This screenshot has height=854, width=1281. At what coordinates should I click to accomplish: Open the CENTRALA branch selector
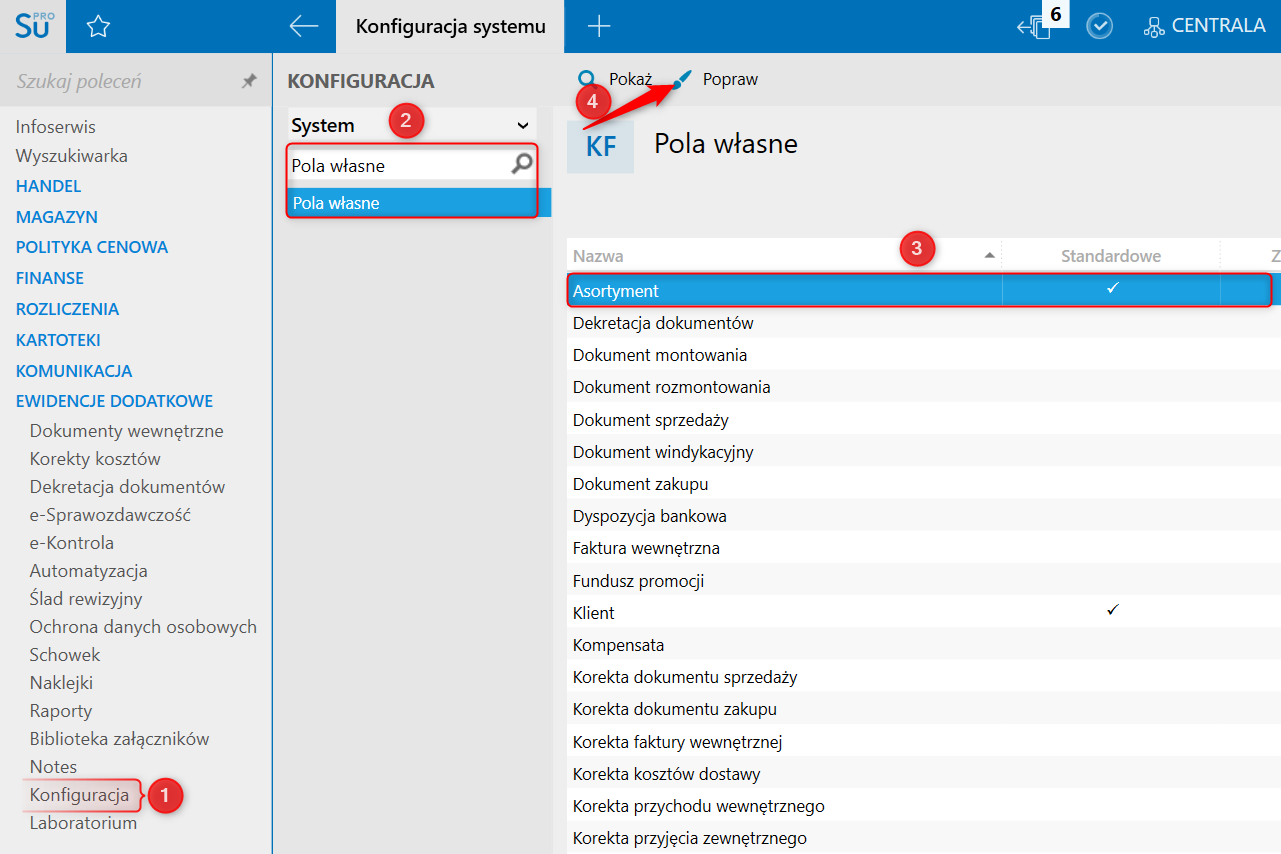(x=1205, y=26)
